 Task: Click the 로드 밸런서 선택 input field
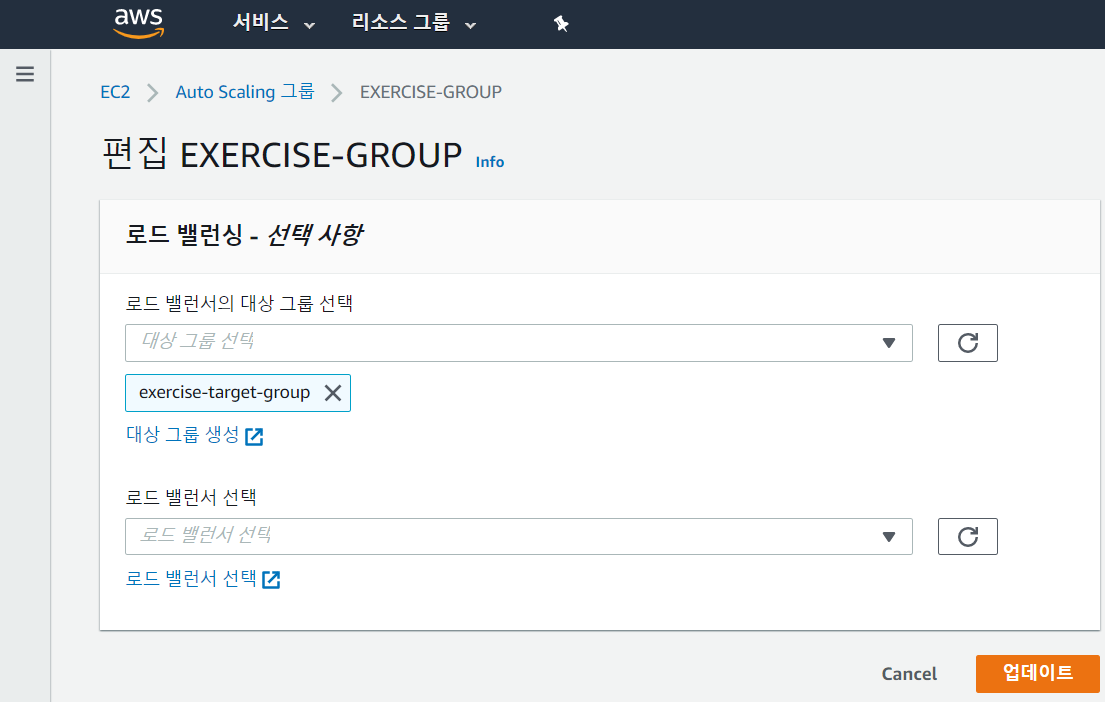500,536
